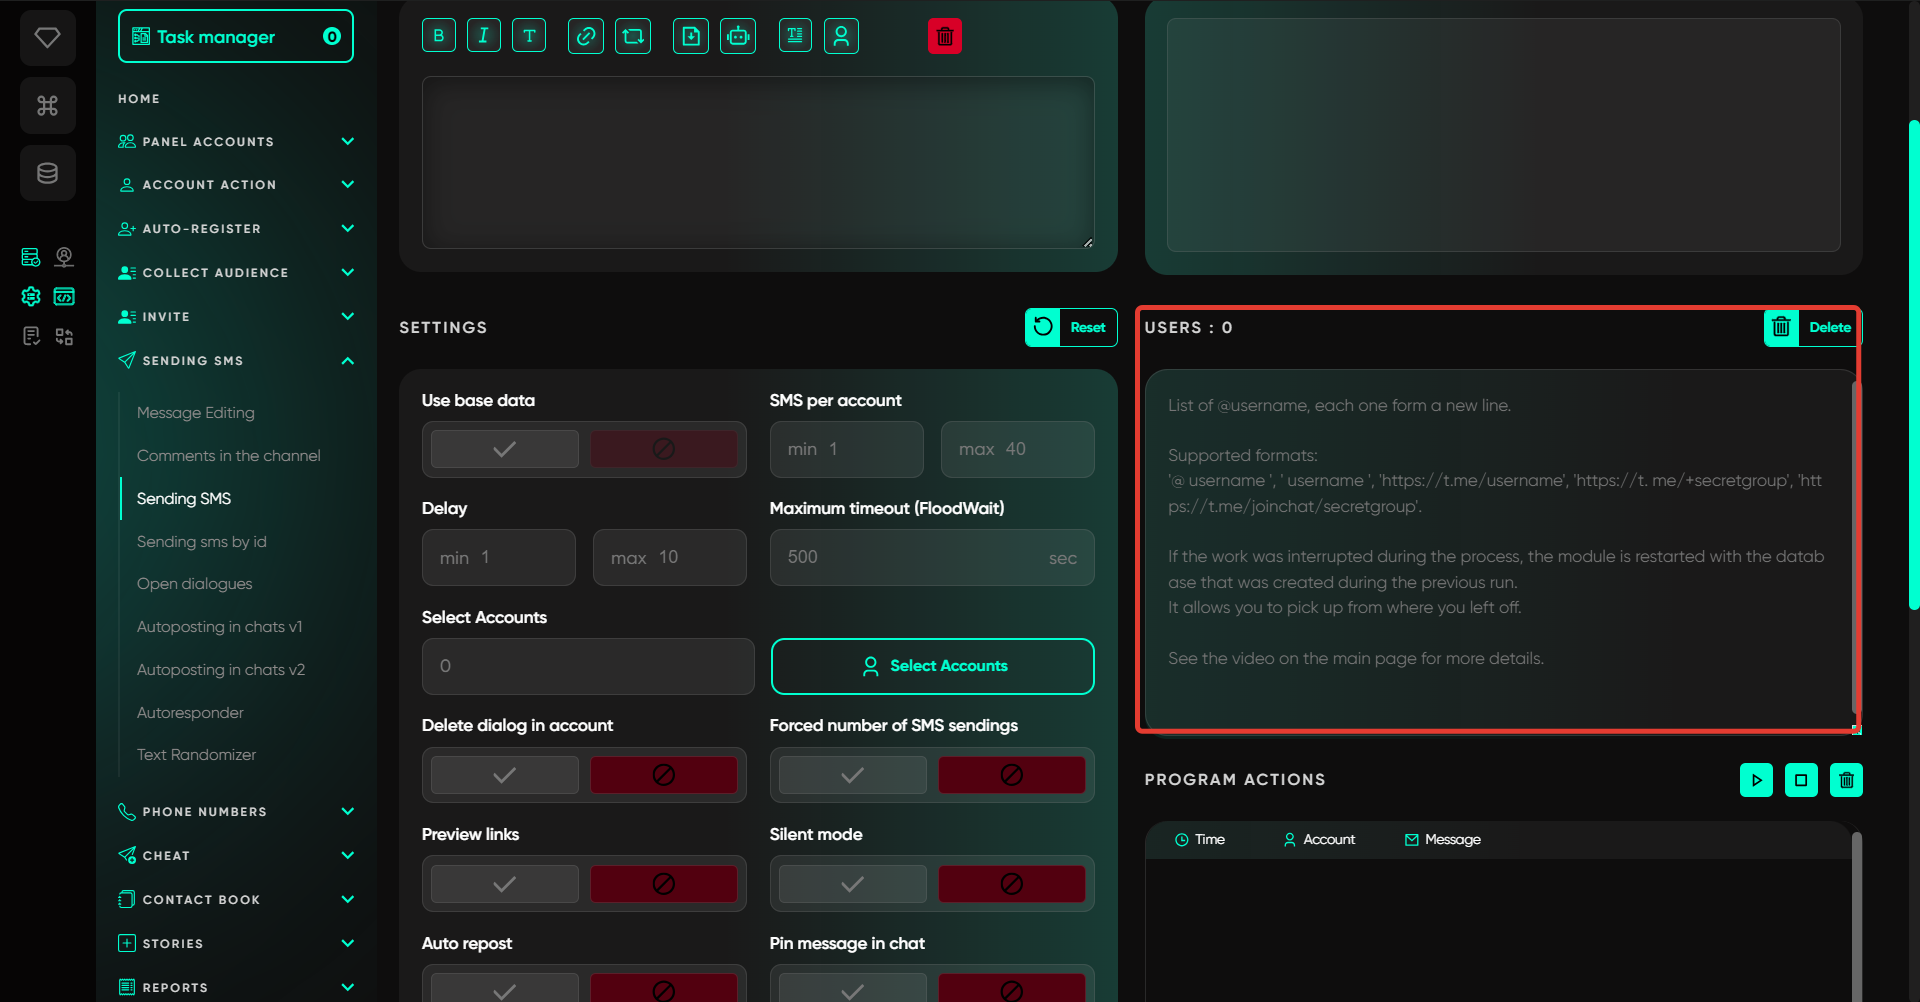This screenshot has width=1920, height=1002.
Task: Open Autoposting in chats v1 page
Action: [x=219, y=627]
